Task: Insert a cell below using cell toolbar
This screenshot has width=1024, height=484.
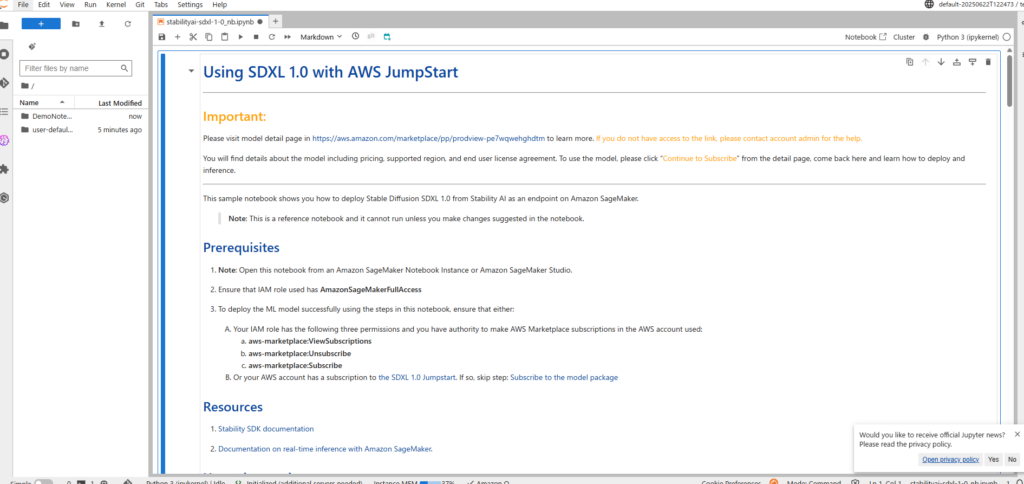Action: point(972,62)
